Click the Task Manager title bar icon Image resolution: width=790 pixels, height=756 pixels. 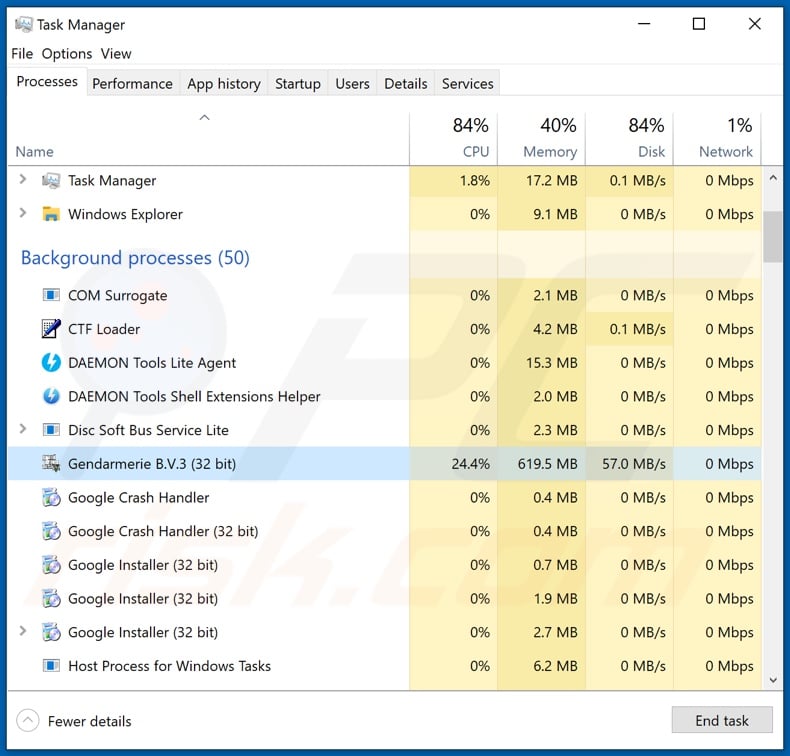[23, 24]
